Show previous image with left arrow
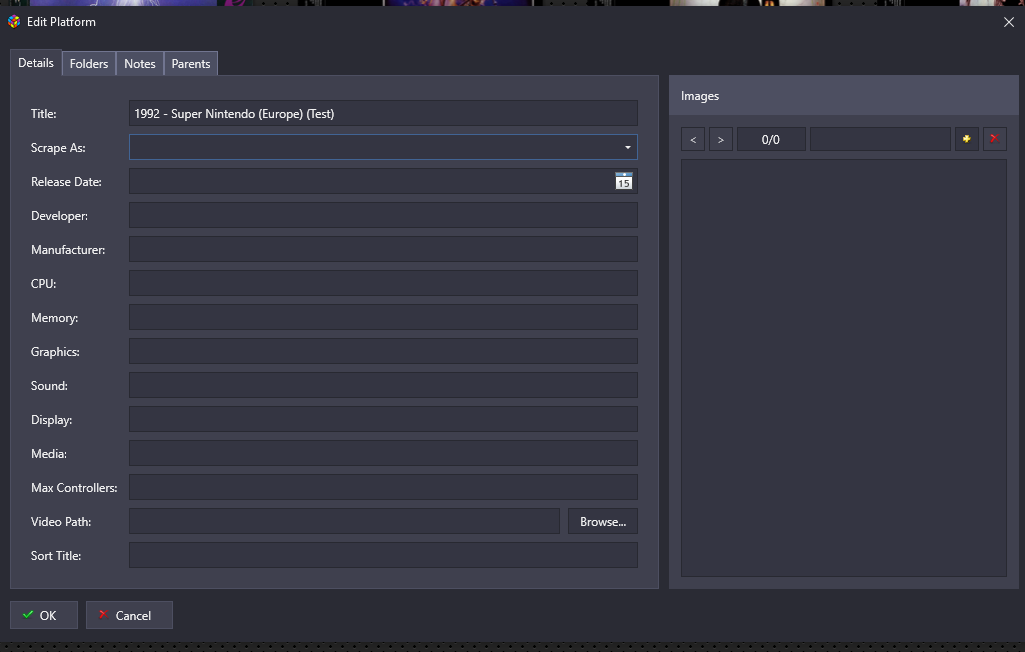 693,139
